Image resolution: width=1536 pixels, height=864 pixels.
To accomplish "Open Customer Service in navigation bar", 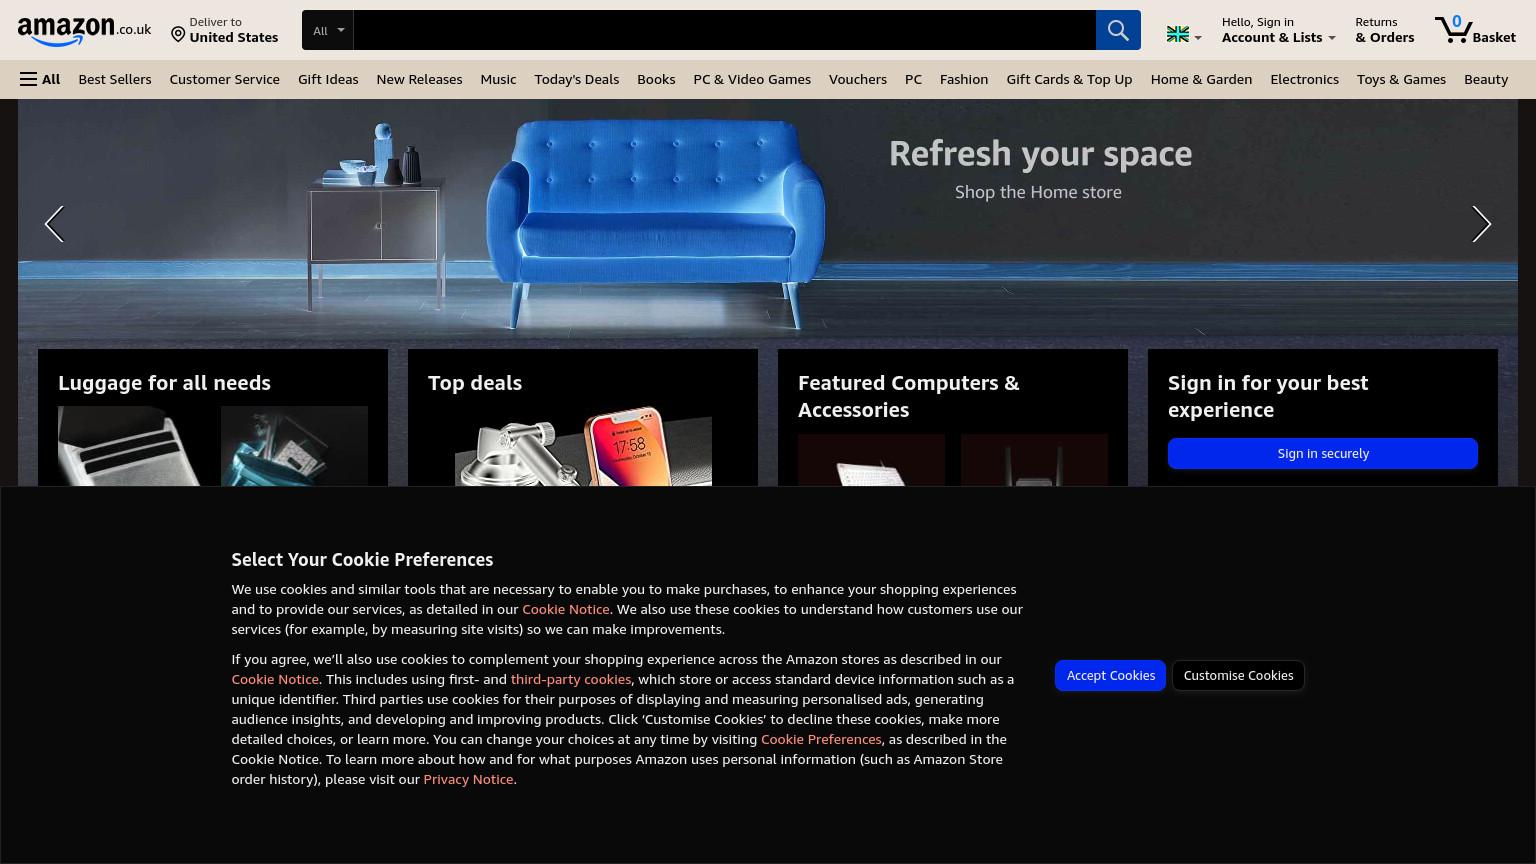I will tap(225, 79).
